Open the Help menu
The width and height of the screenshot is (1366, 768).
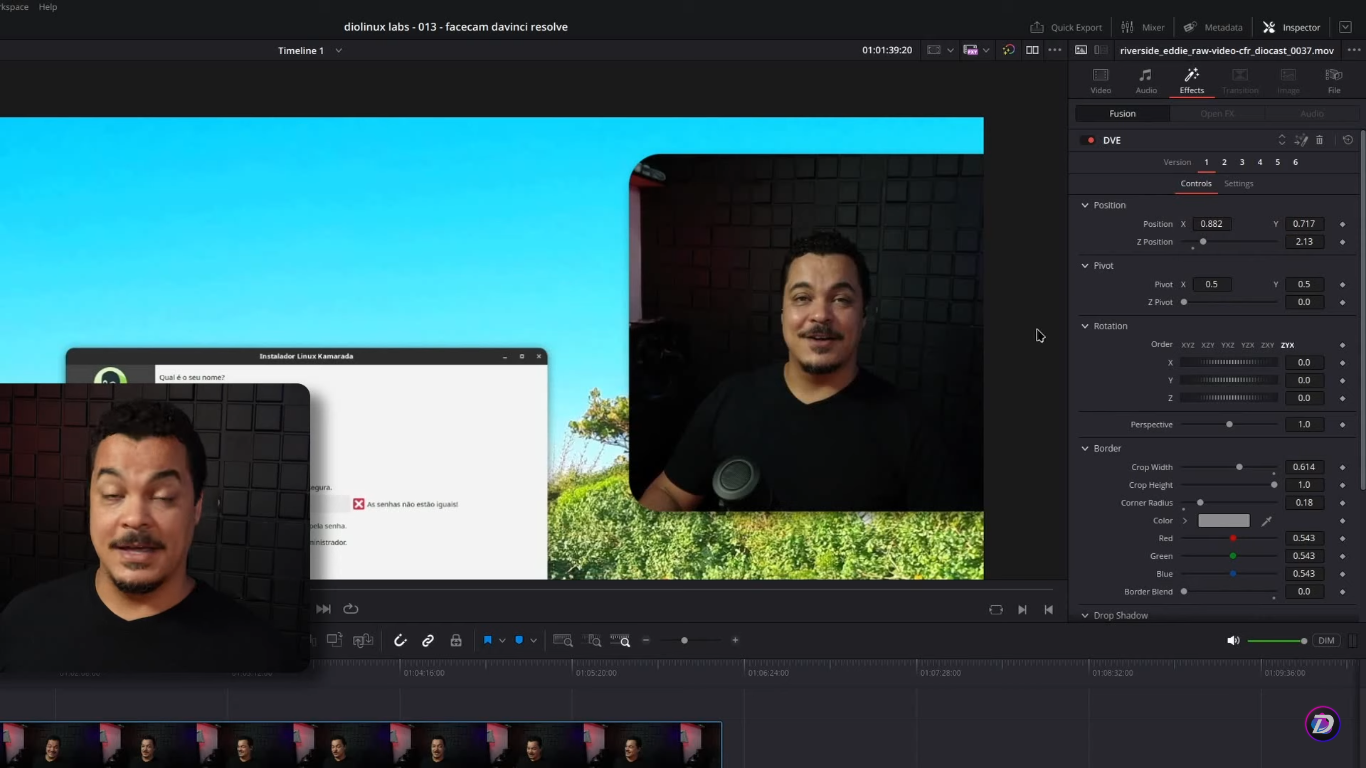pos(48,7)
